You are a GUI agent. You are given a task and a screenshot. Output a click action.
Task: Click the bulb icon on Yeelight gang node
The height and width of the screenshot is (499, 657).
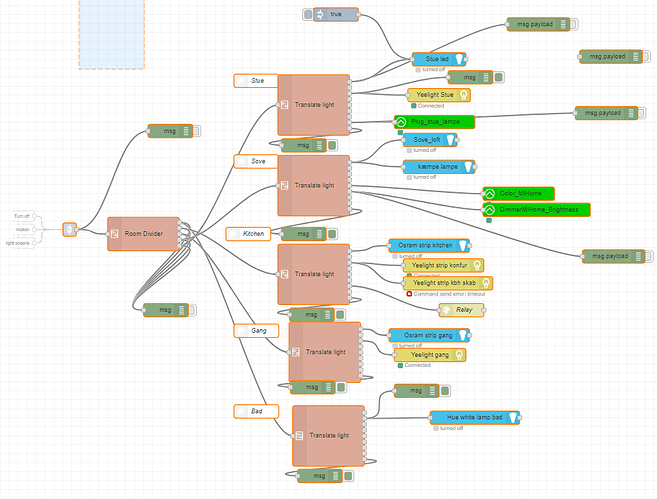[x=459, y=355]
